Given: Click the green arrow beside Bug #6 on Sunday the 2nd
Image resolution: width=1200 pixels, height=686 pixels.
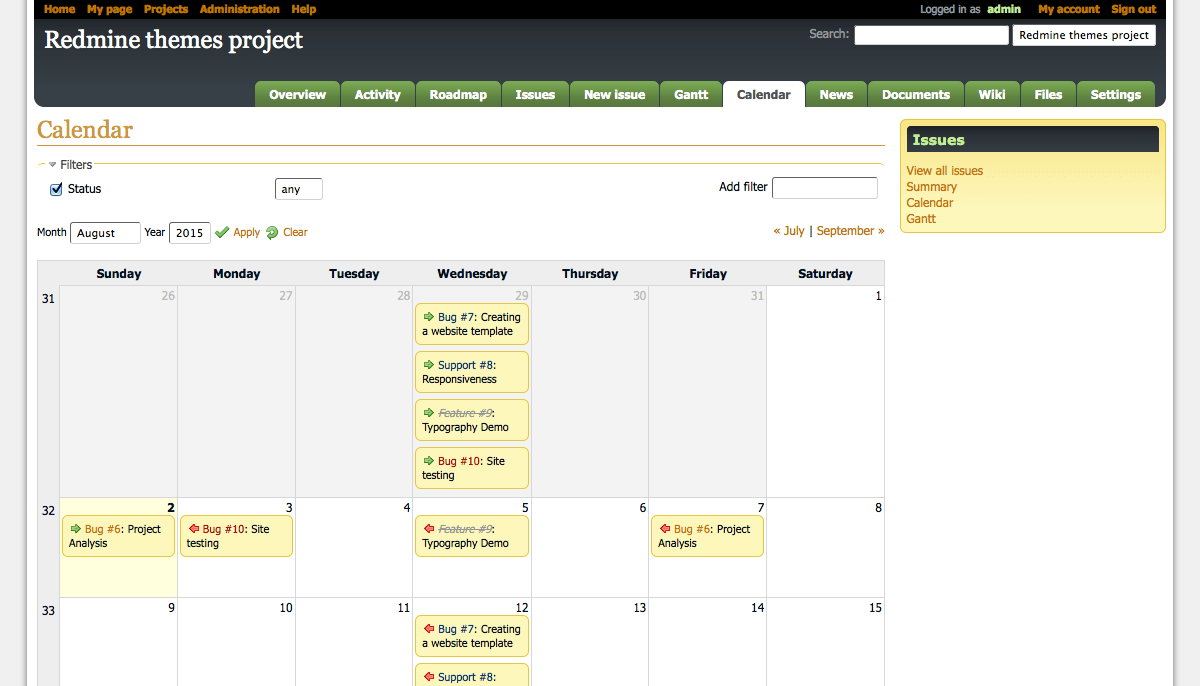Looking at the screenshot, I should tap(75, 529).
